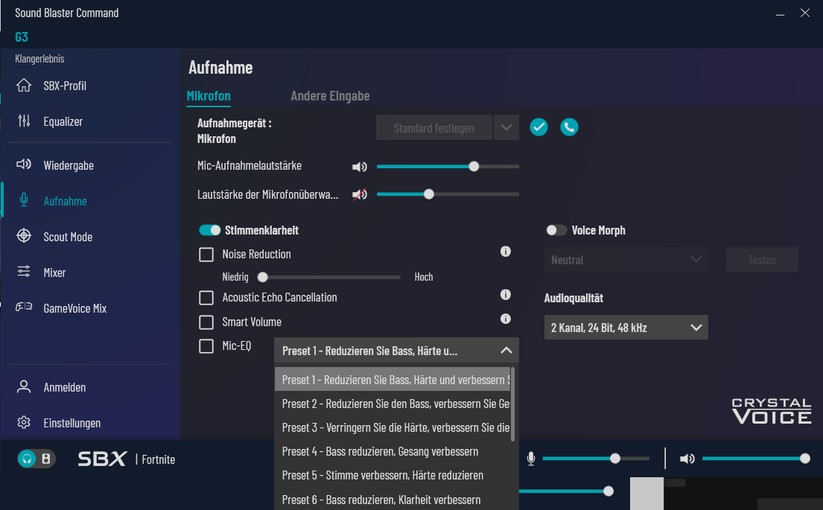Click the phone communication device icon
The width and height of the screenshot is (823, 510).
[x=569, y=127]
